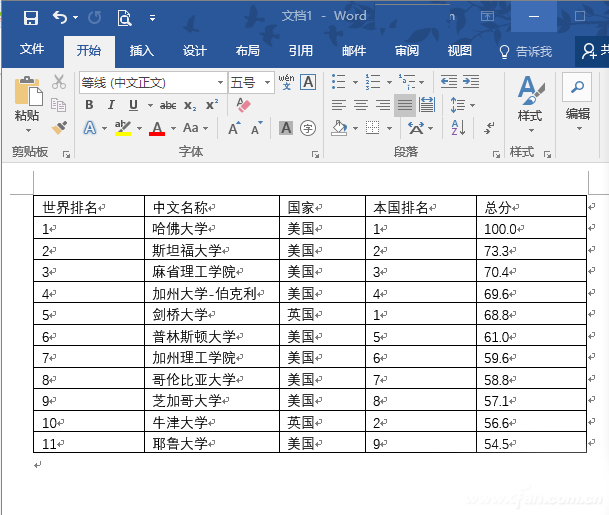Toggle superscript formatting
The height and width of the screenshot is (515, 609).
pos(212,105)
